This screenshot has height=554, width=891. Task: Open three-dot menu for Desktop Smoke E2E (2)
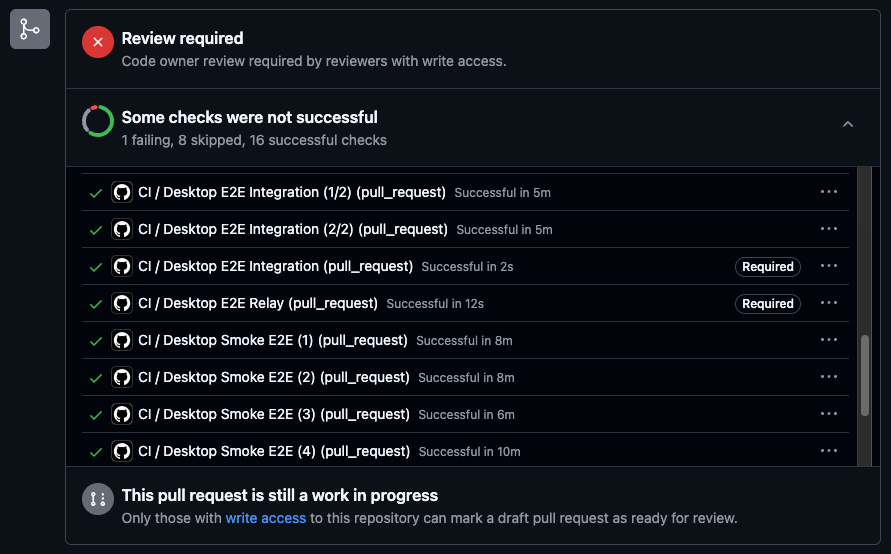828,376
